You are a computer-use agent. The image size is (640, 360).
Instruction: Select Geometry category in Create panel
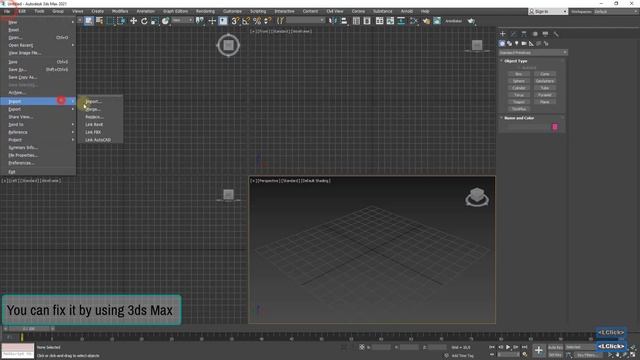point(502,43)
